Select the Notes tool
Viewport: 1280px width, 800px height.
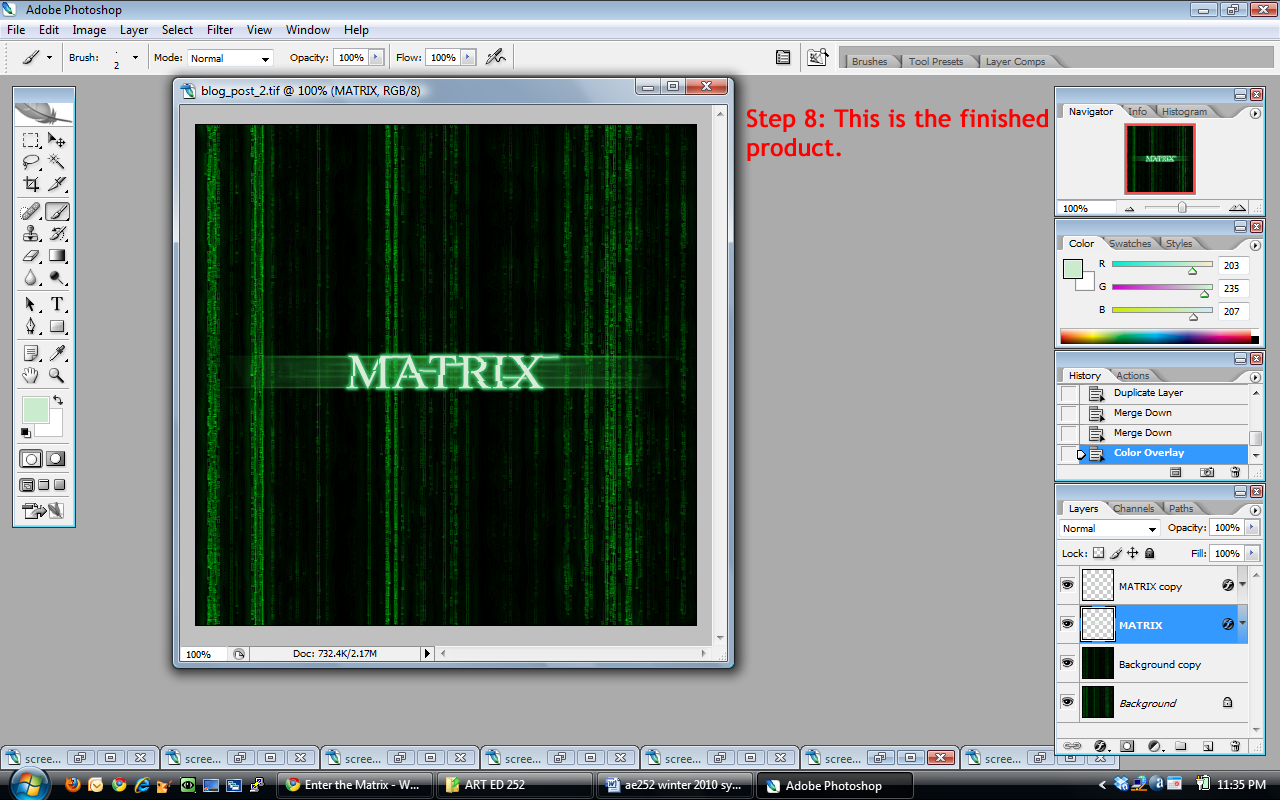tap(31, 353)
